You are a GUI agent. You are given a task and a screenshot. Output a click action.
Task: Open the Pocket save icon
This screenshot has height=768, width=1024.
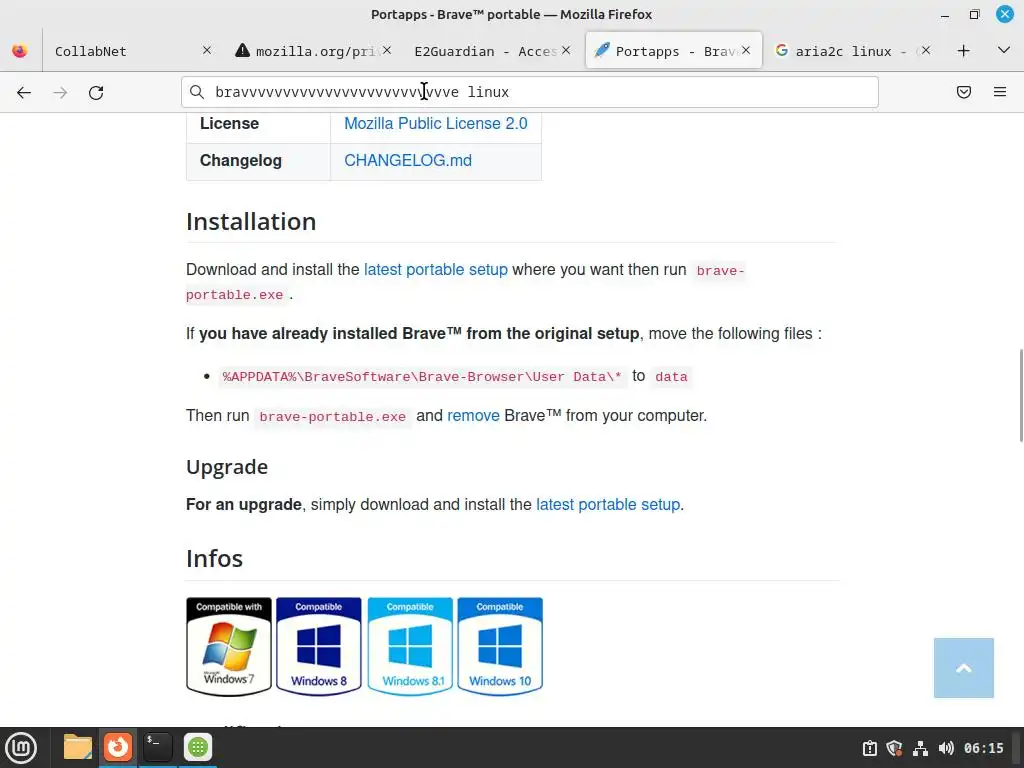pyautogui.click(x=963, y=92)
